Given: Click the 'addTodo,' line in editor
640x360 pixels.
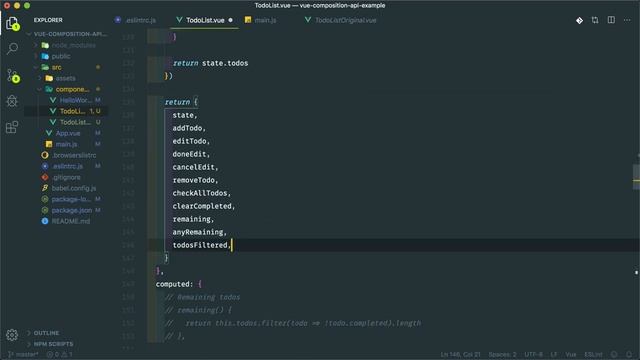Looking at the screenshot, I should point(189,128).
